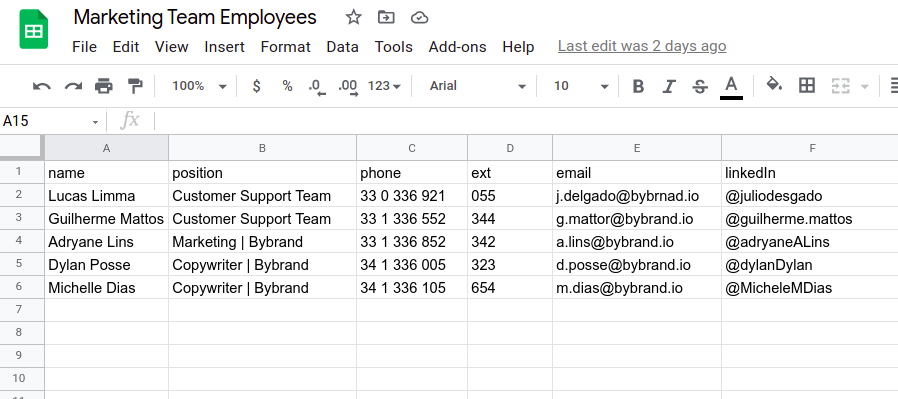
Task: Select the cell 'Lucas Limma'
Action: click(x=107, y=196)
